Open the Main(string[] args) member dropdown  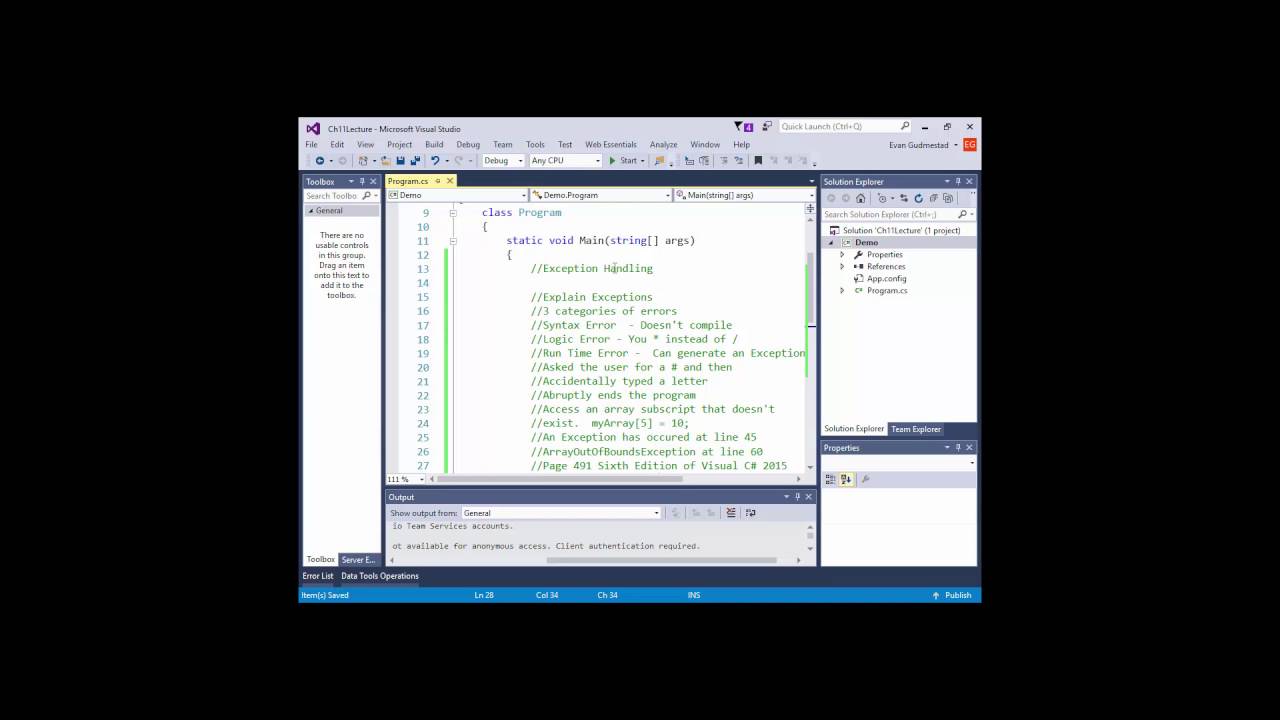click(x=745, y=195)
